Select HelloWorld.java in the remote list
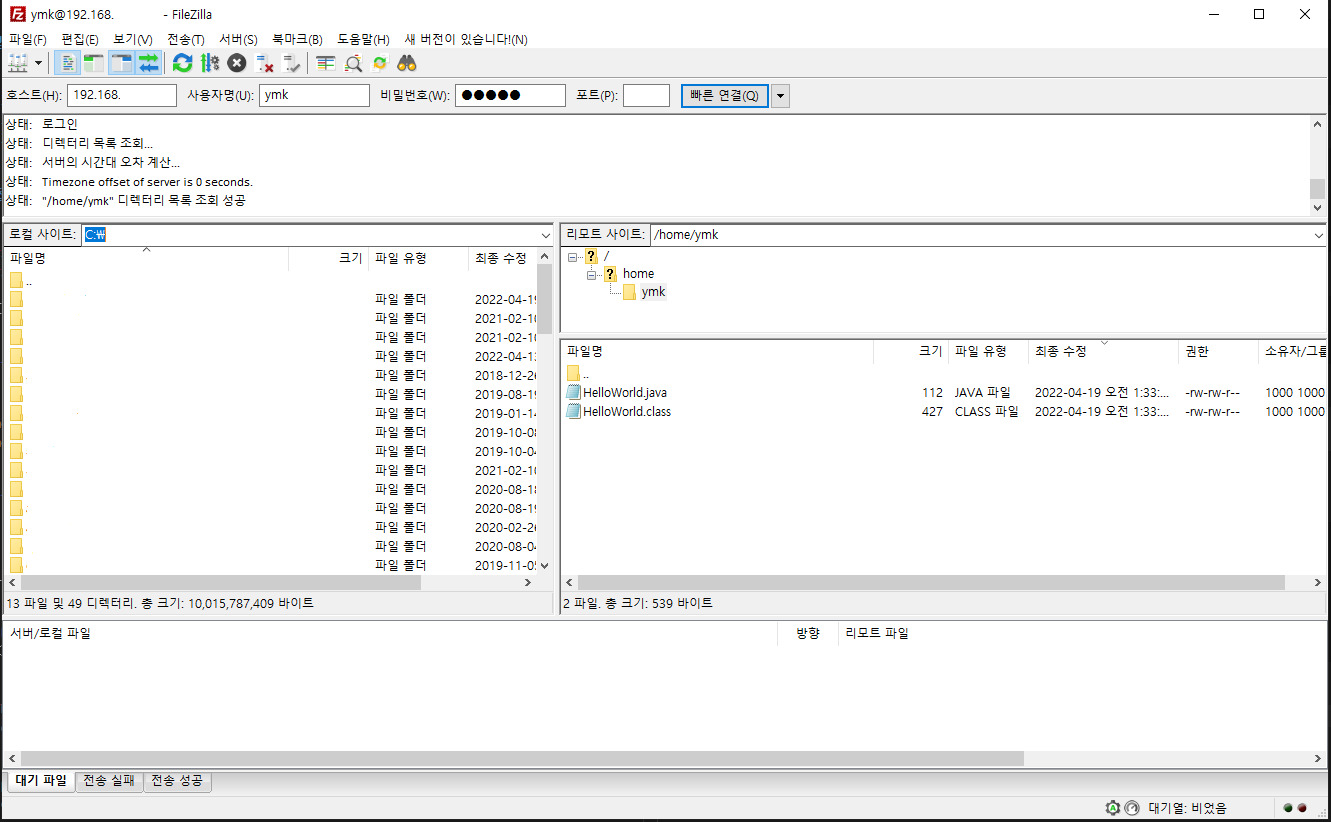 point(625,393)
